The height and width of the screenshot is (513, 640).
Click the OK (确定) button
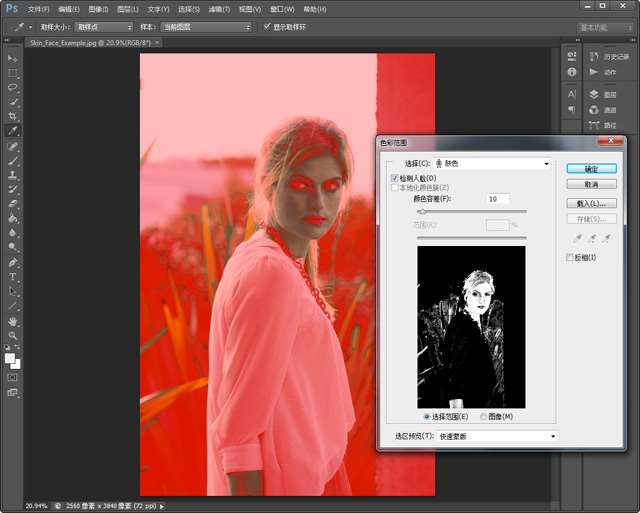[591, 169]
